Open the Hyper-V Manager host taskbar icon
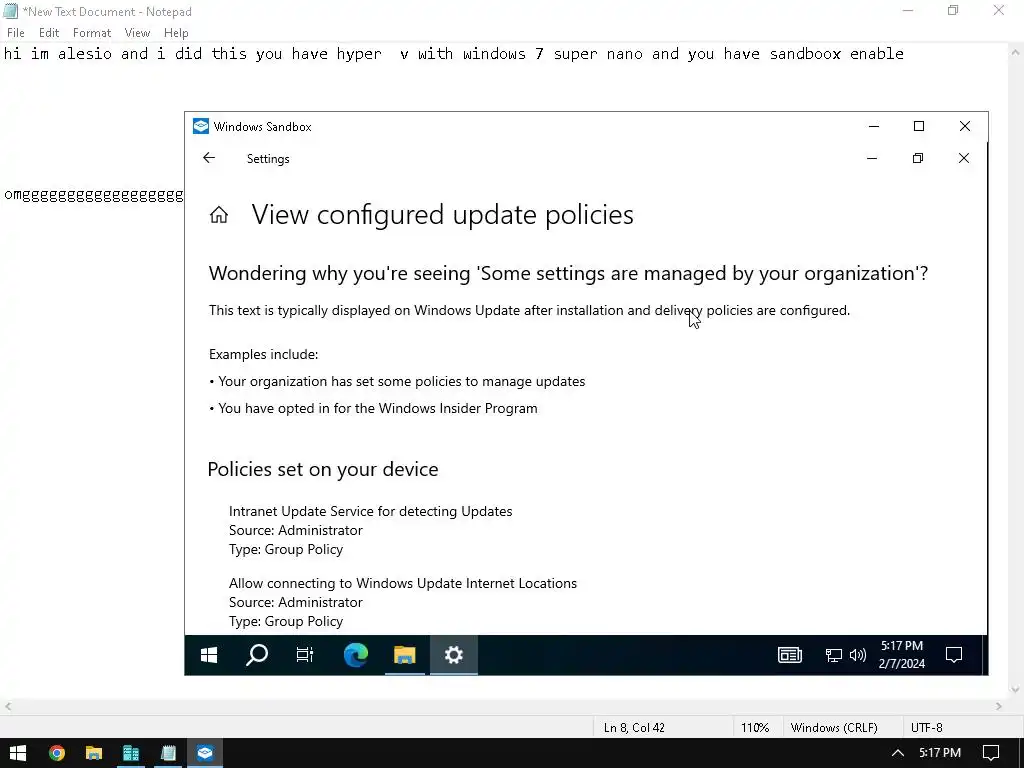Viewport: 1024px width, 768px height. pos(131,753)
